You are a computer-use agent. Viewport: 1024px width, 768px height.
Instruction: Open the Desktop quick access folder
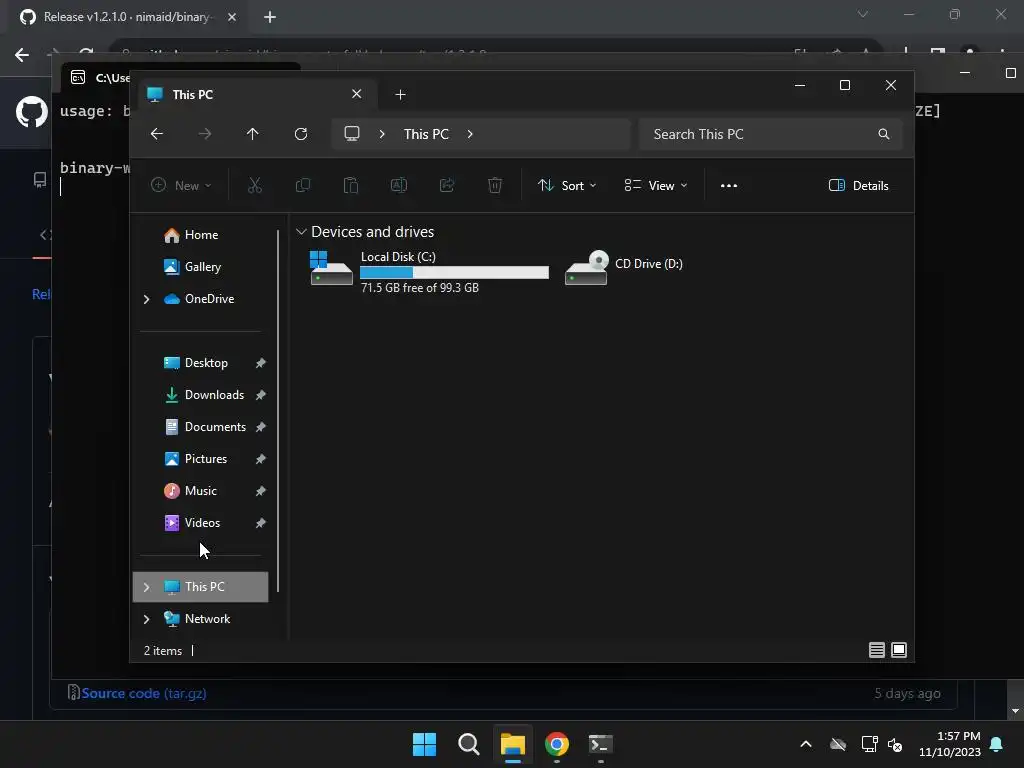point(206,363)
